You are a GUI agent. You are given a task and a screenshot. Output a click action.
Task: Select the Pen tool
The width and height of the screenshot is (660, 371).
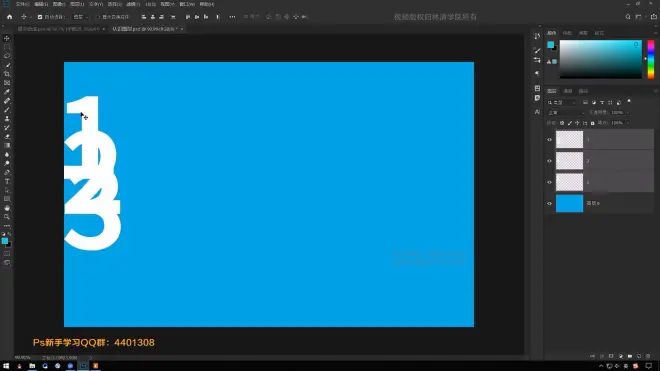[7, 173]
